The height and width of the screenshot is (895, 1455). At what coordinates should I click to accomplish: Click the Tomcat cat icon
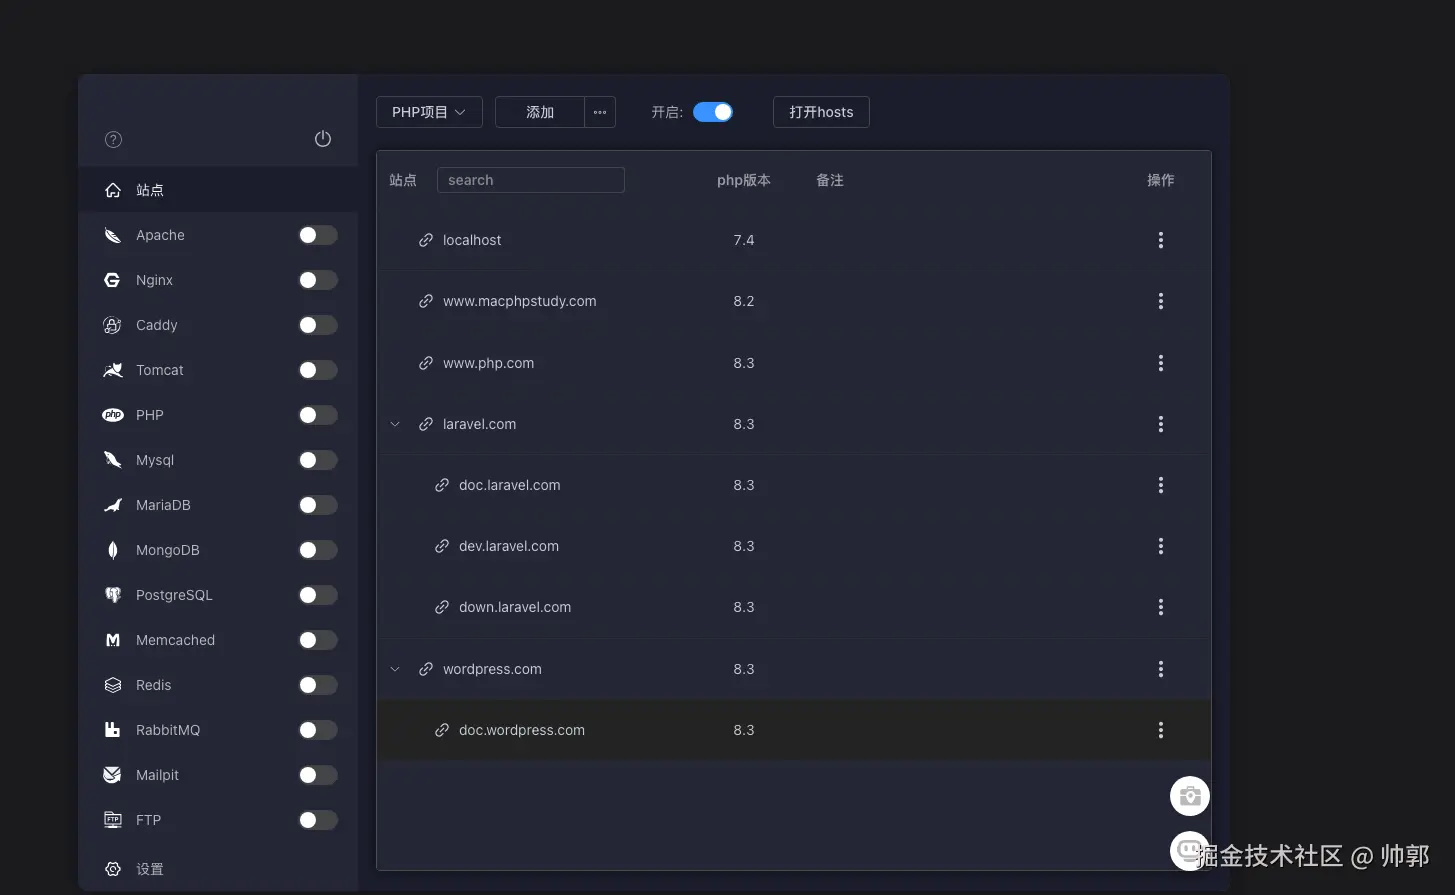(x=113, y=370)
